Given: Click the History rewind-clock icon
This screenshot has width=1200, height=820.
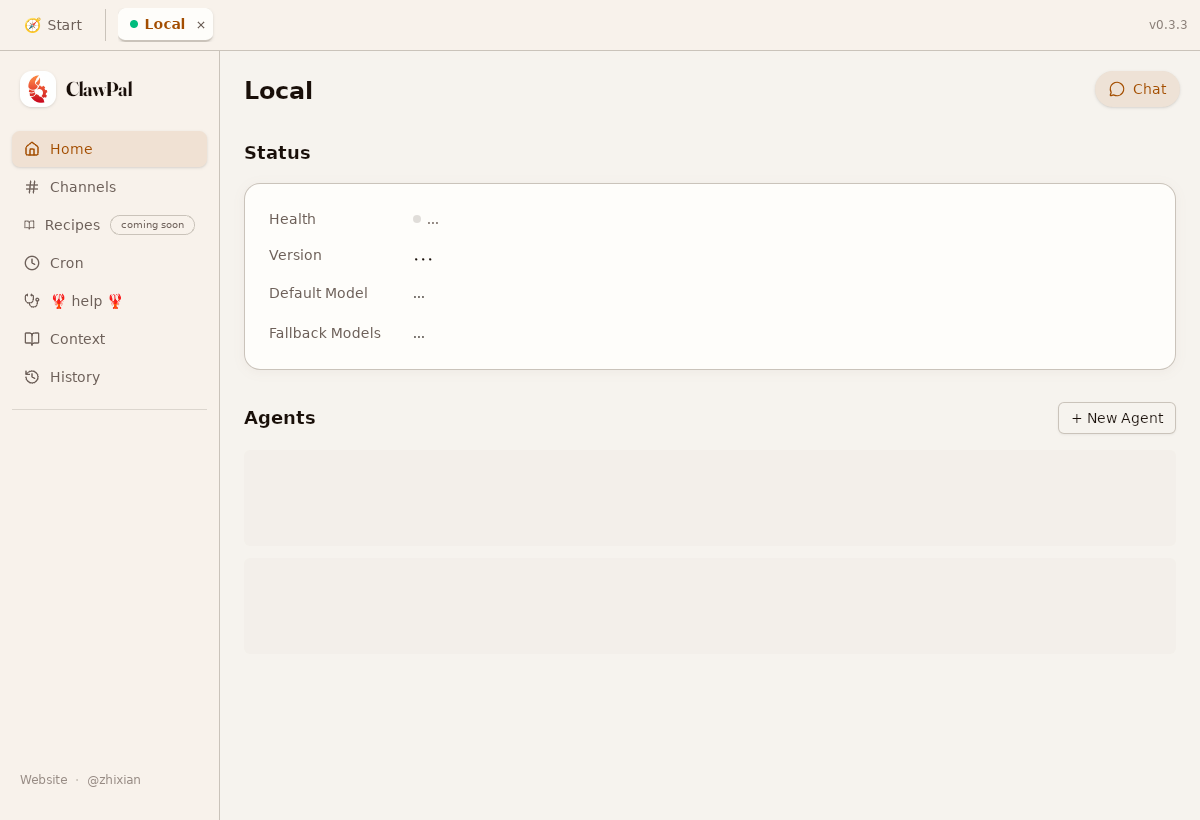Looking at the screenshot, I should (x=32, y=377).
